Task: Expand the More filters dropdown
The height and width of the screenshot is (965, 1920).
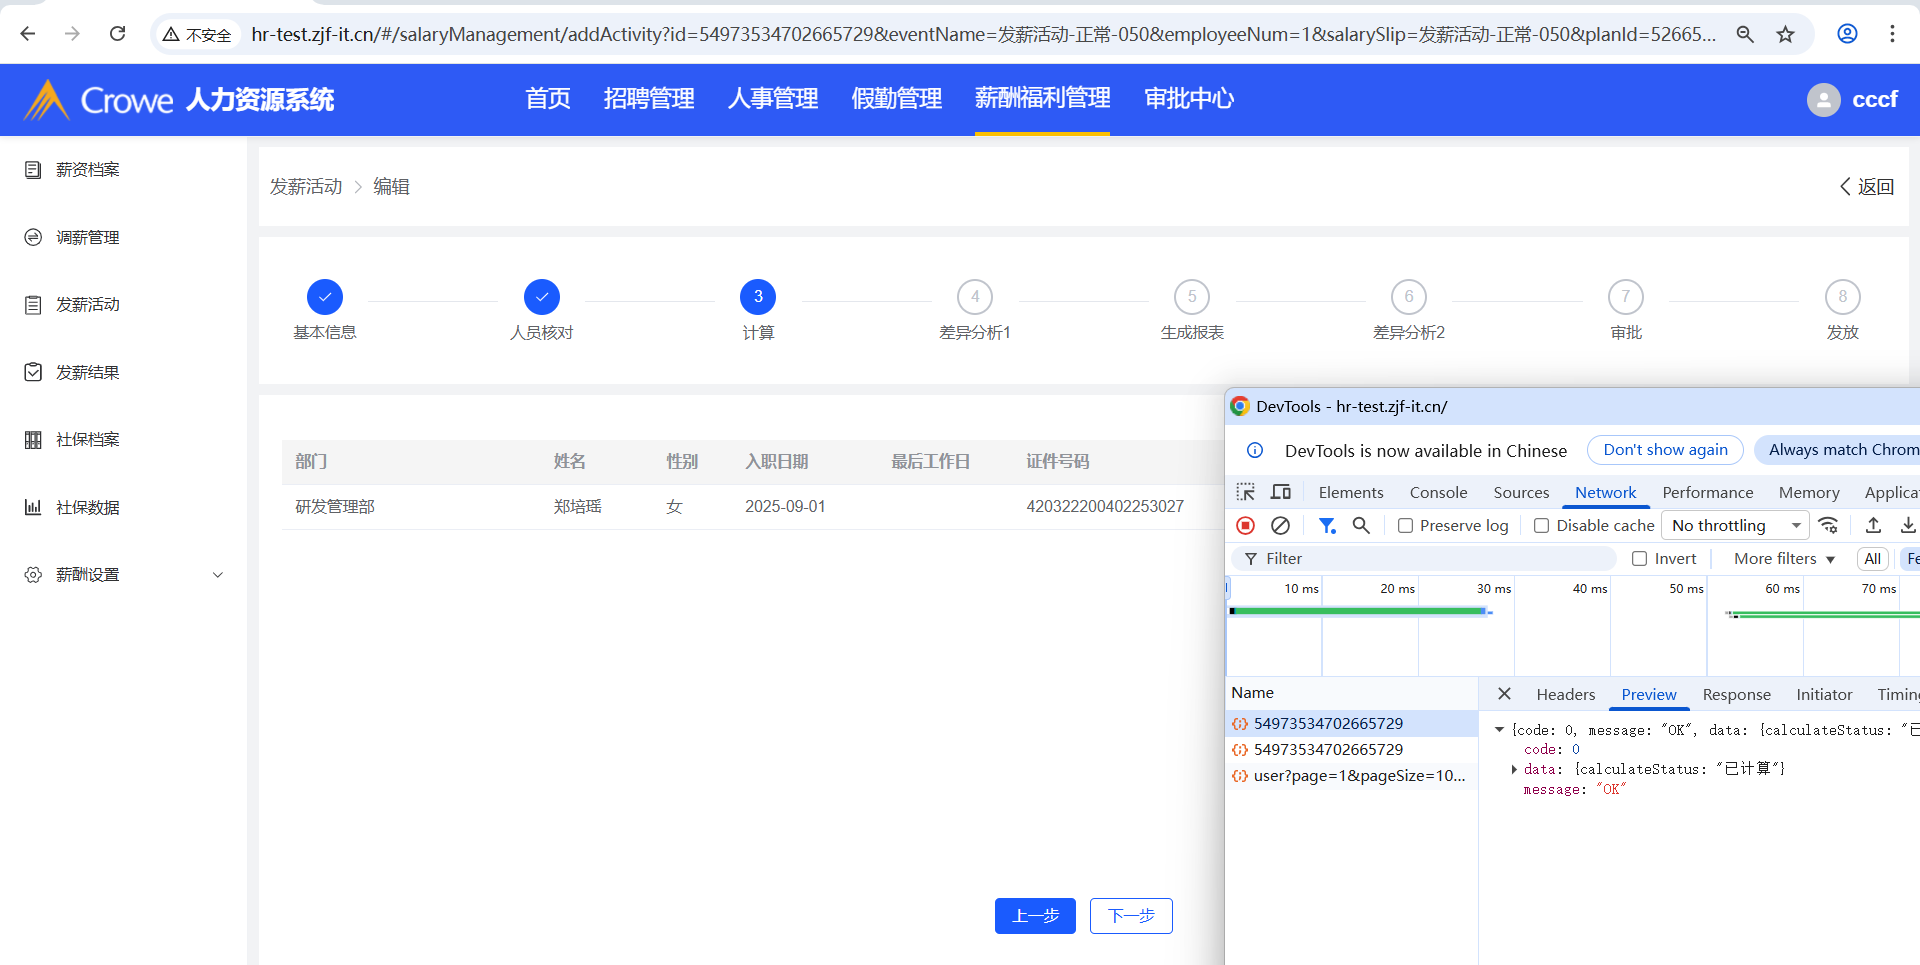Action: point(1784,559)
